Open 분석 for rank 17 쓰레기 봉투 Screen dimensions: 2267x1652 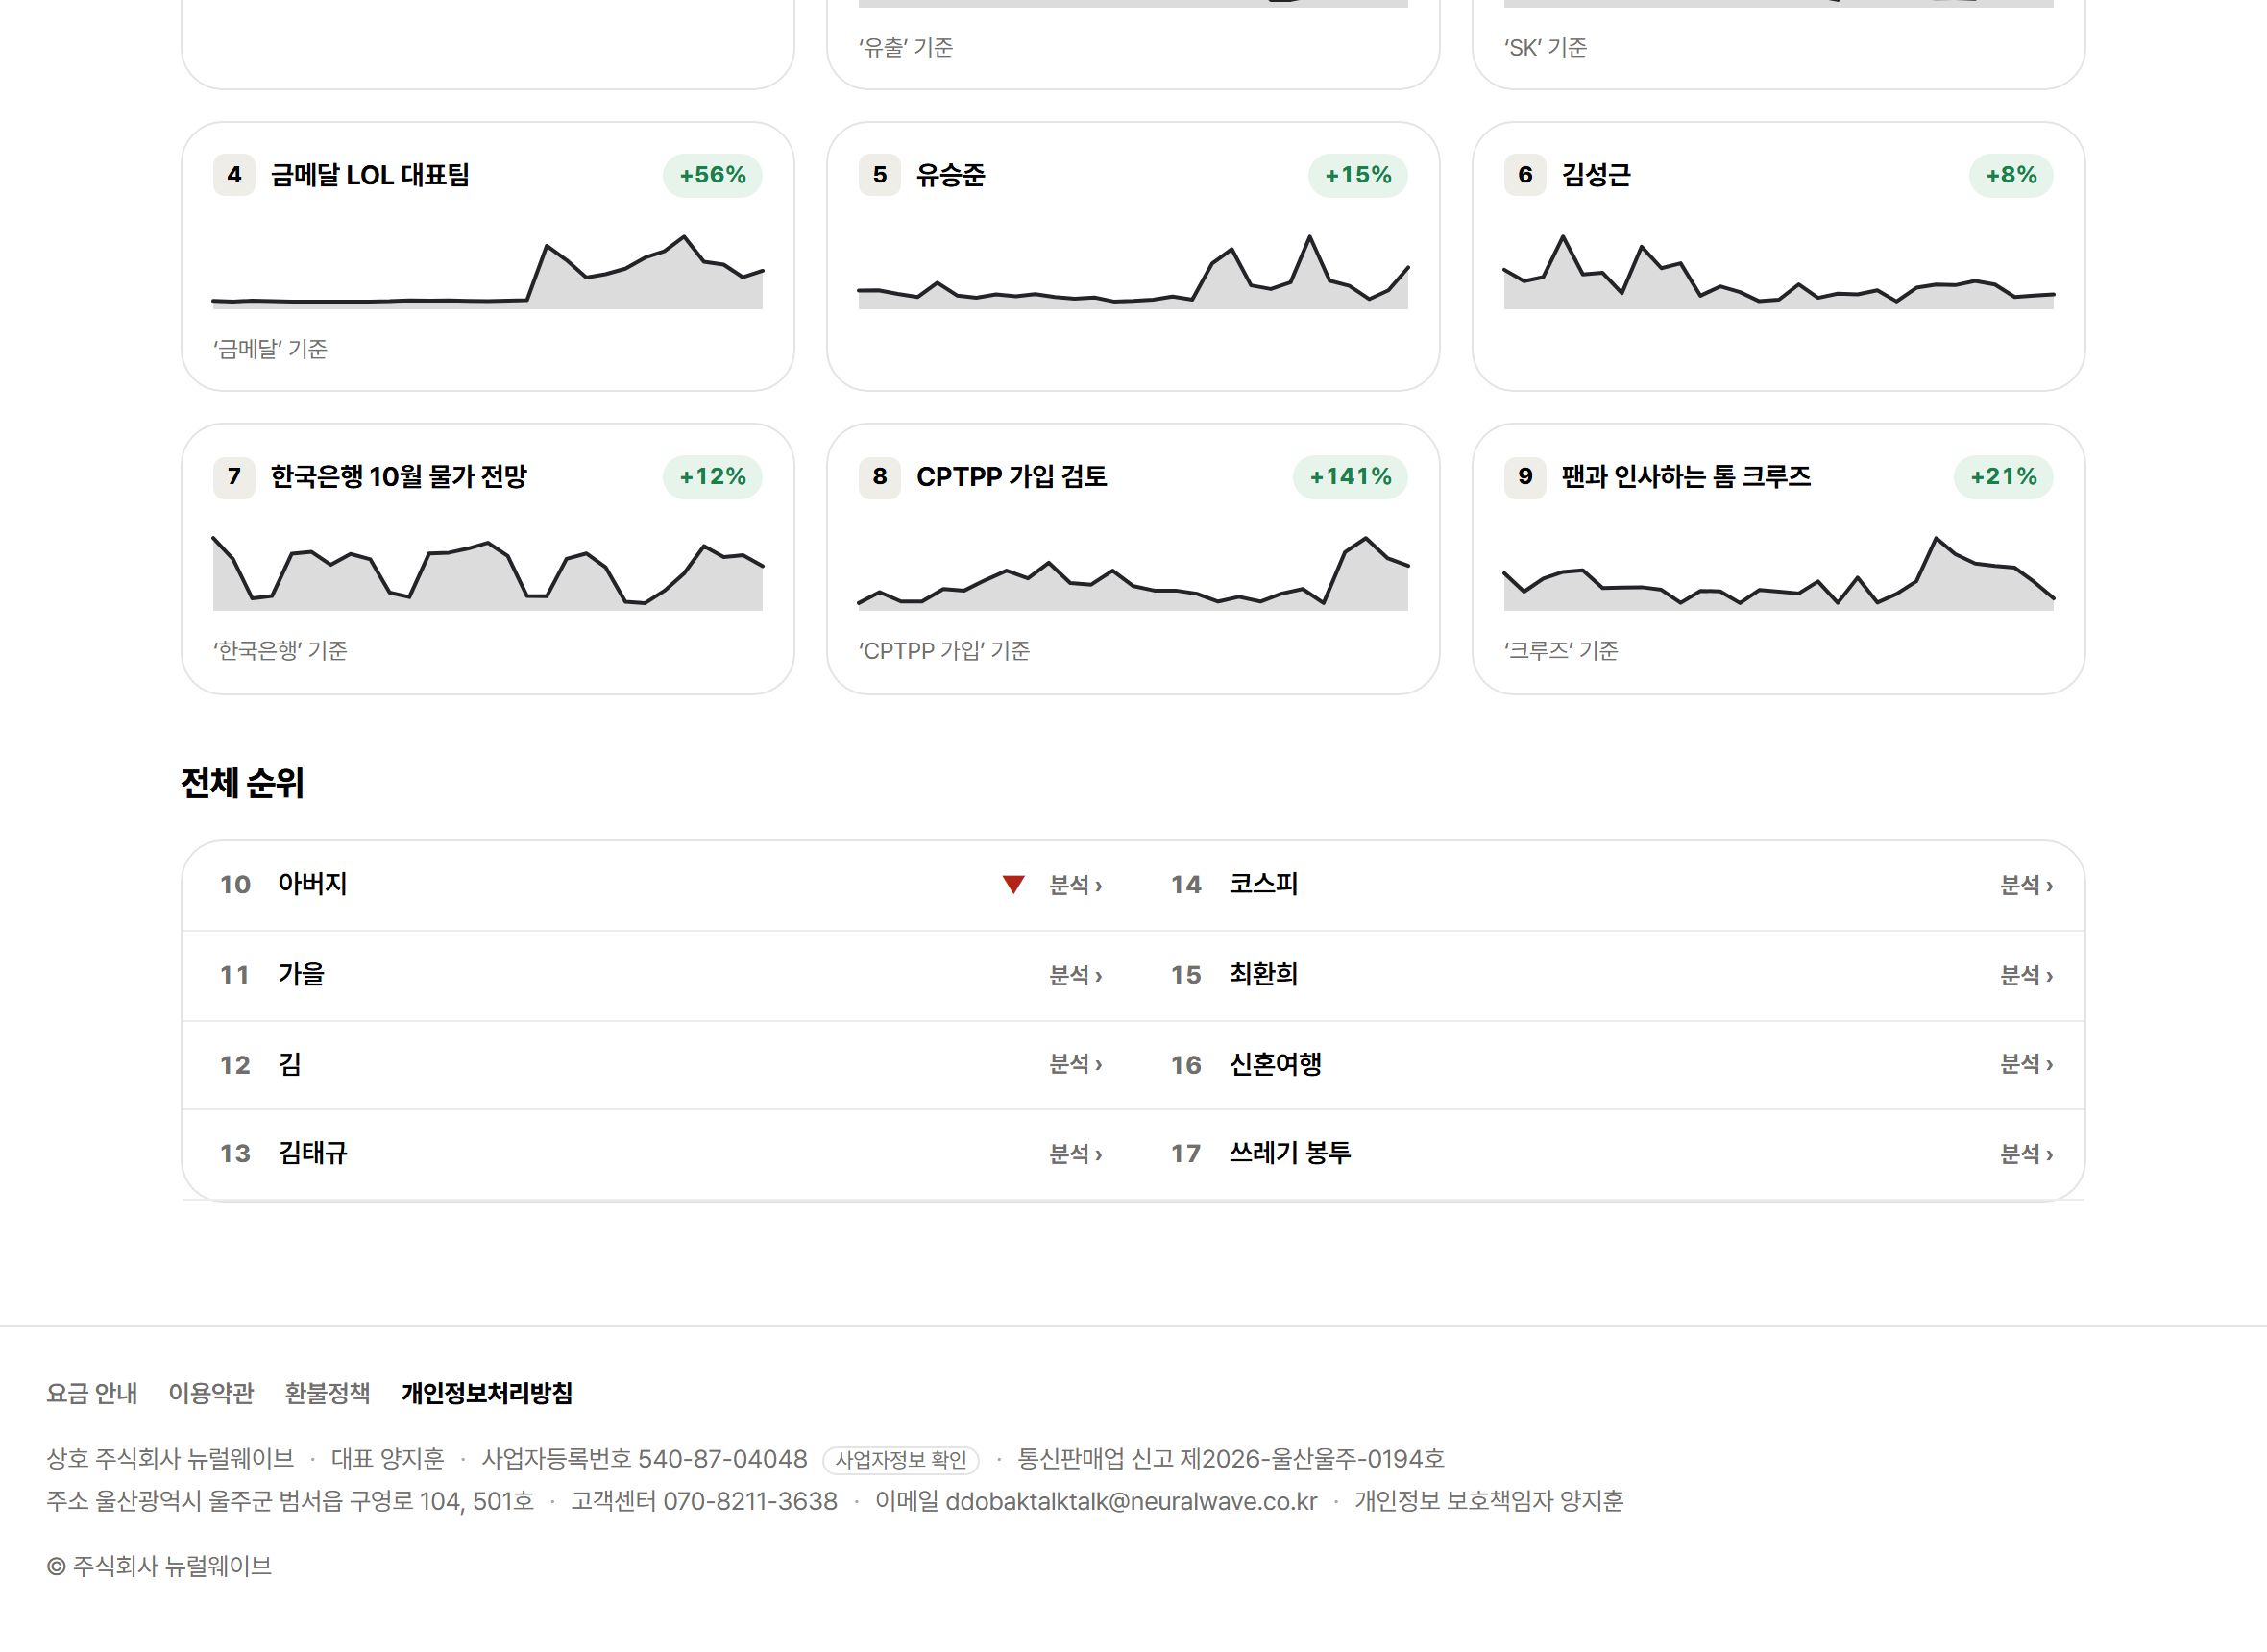[2026, 1154]
